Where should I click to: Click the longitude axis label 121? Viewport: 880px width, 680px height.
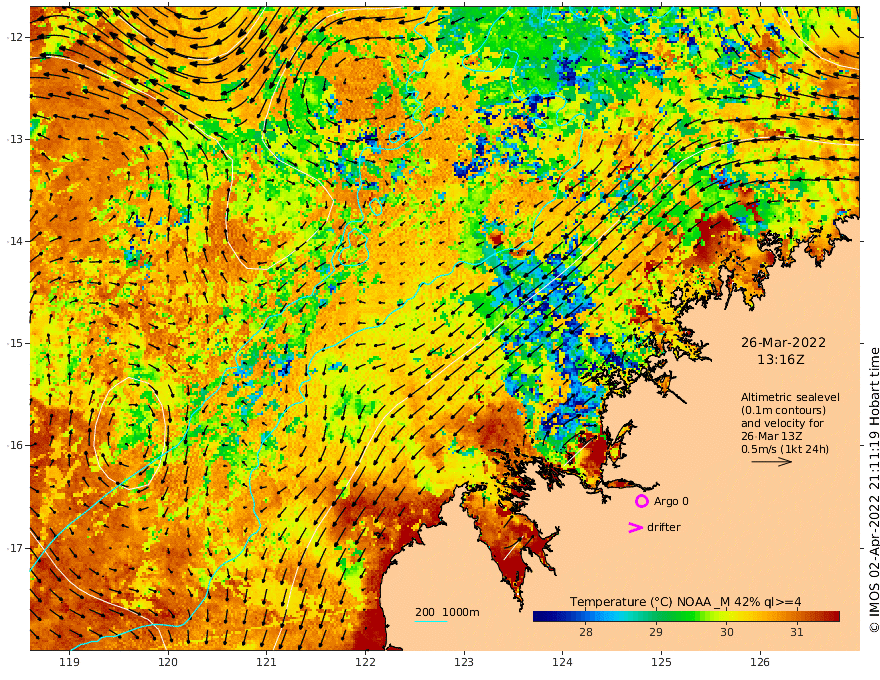(x=267, y=662)
